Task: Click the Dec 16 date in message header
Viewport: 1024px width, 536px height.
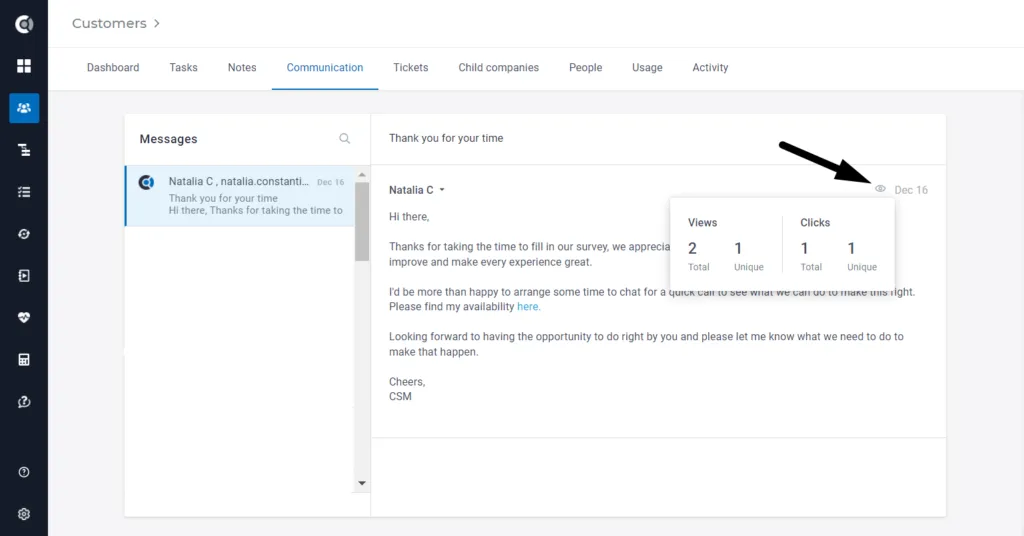Action: pos(911,190)
